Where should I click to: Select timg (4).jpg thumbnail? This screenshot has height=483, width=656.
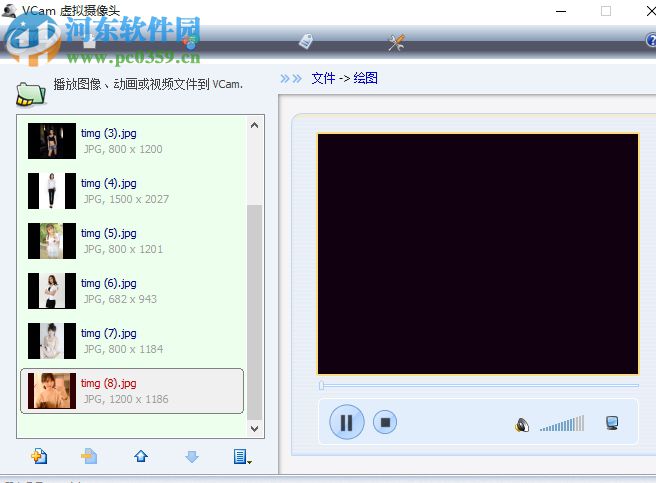tap(52, 191)
